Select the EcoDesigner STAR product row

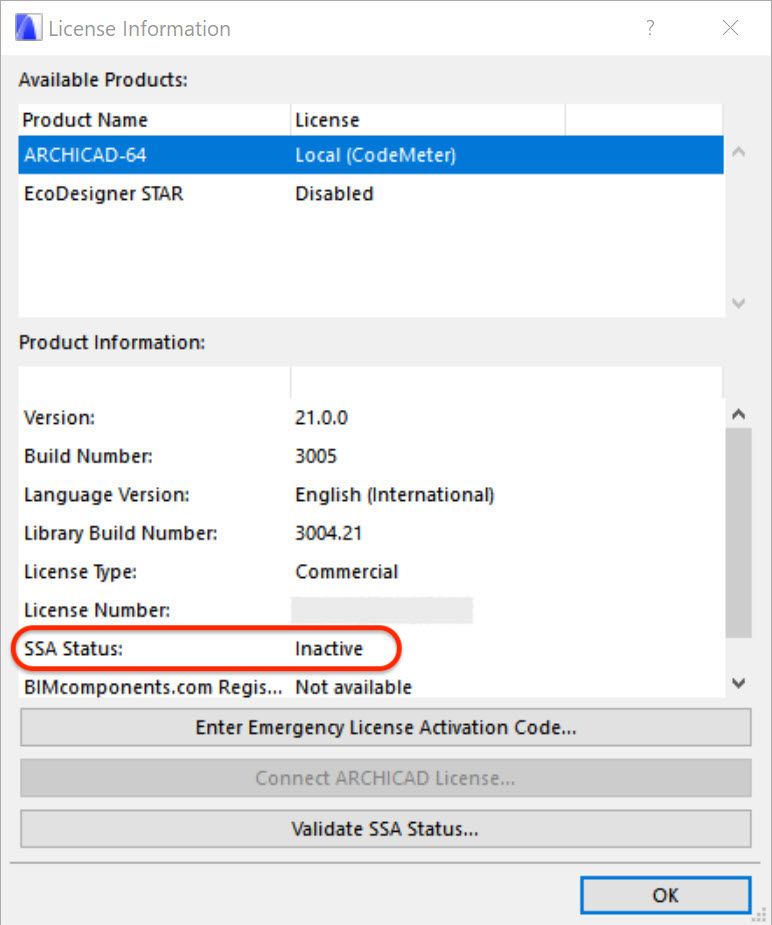pos(371,193)
